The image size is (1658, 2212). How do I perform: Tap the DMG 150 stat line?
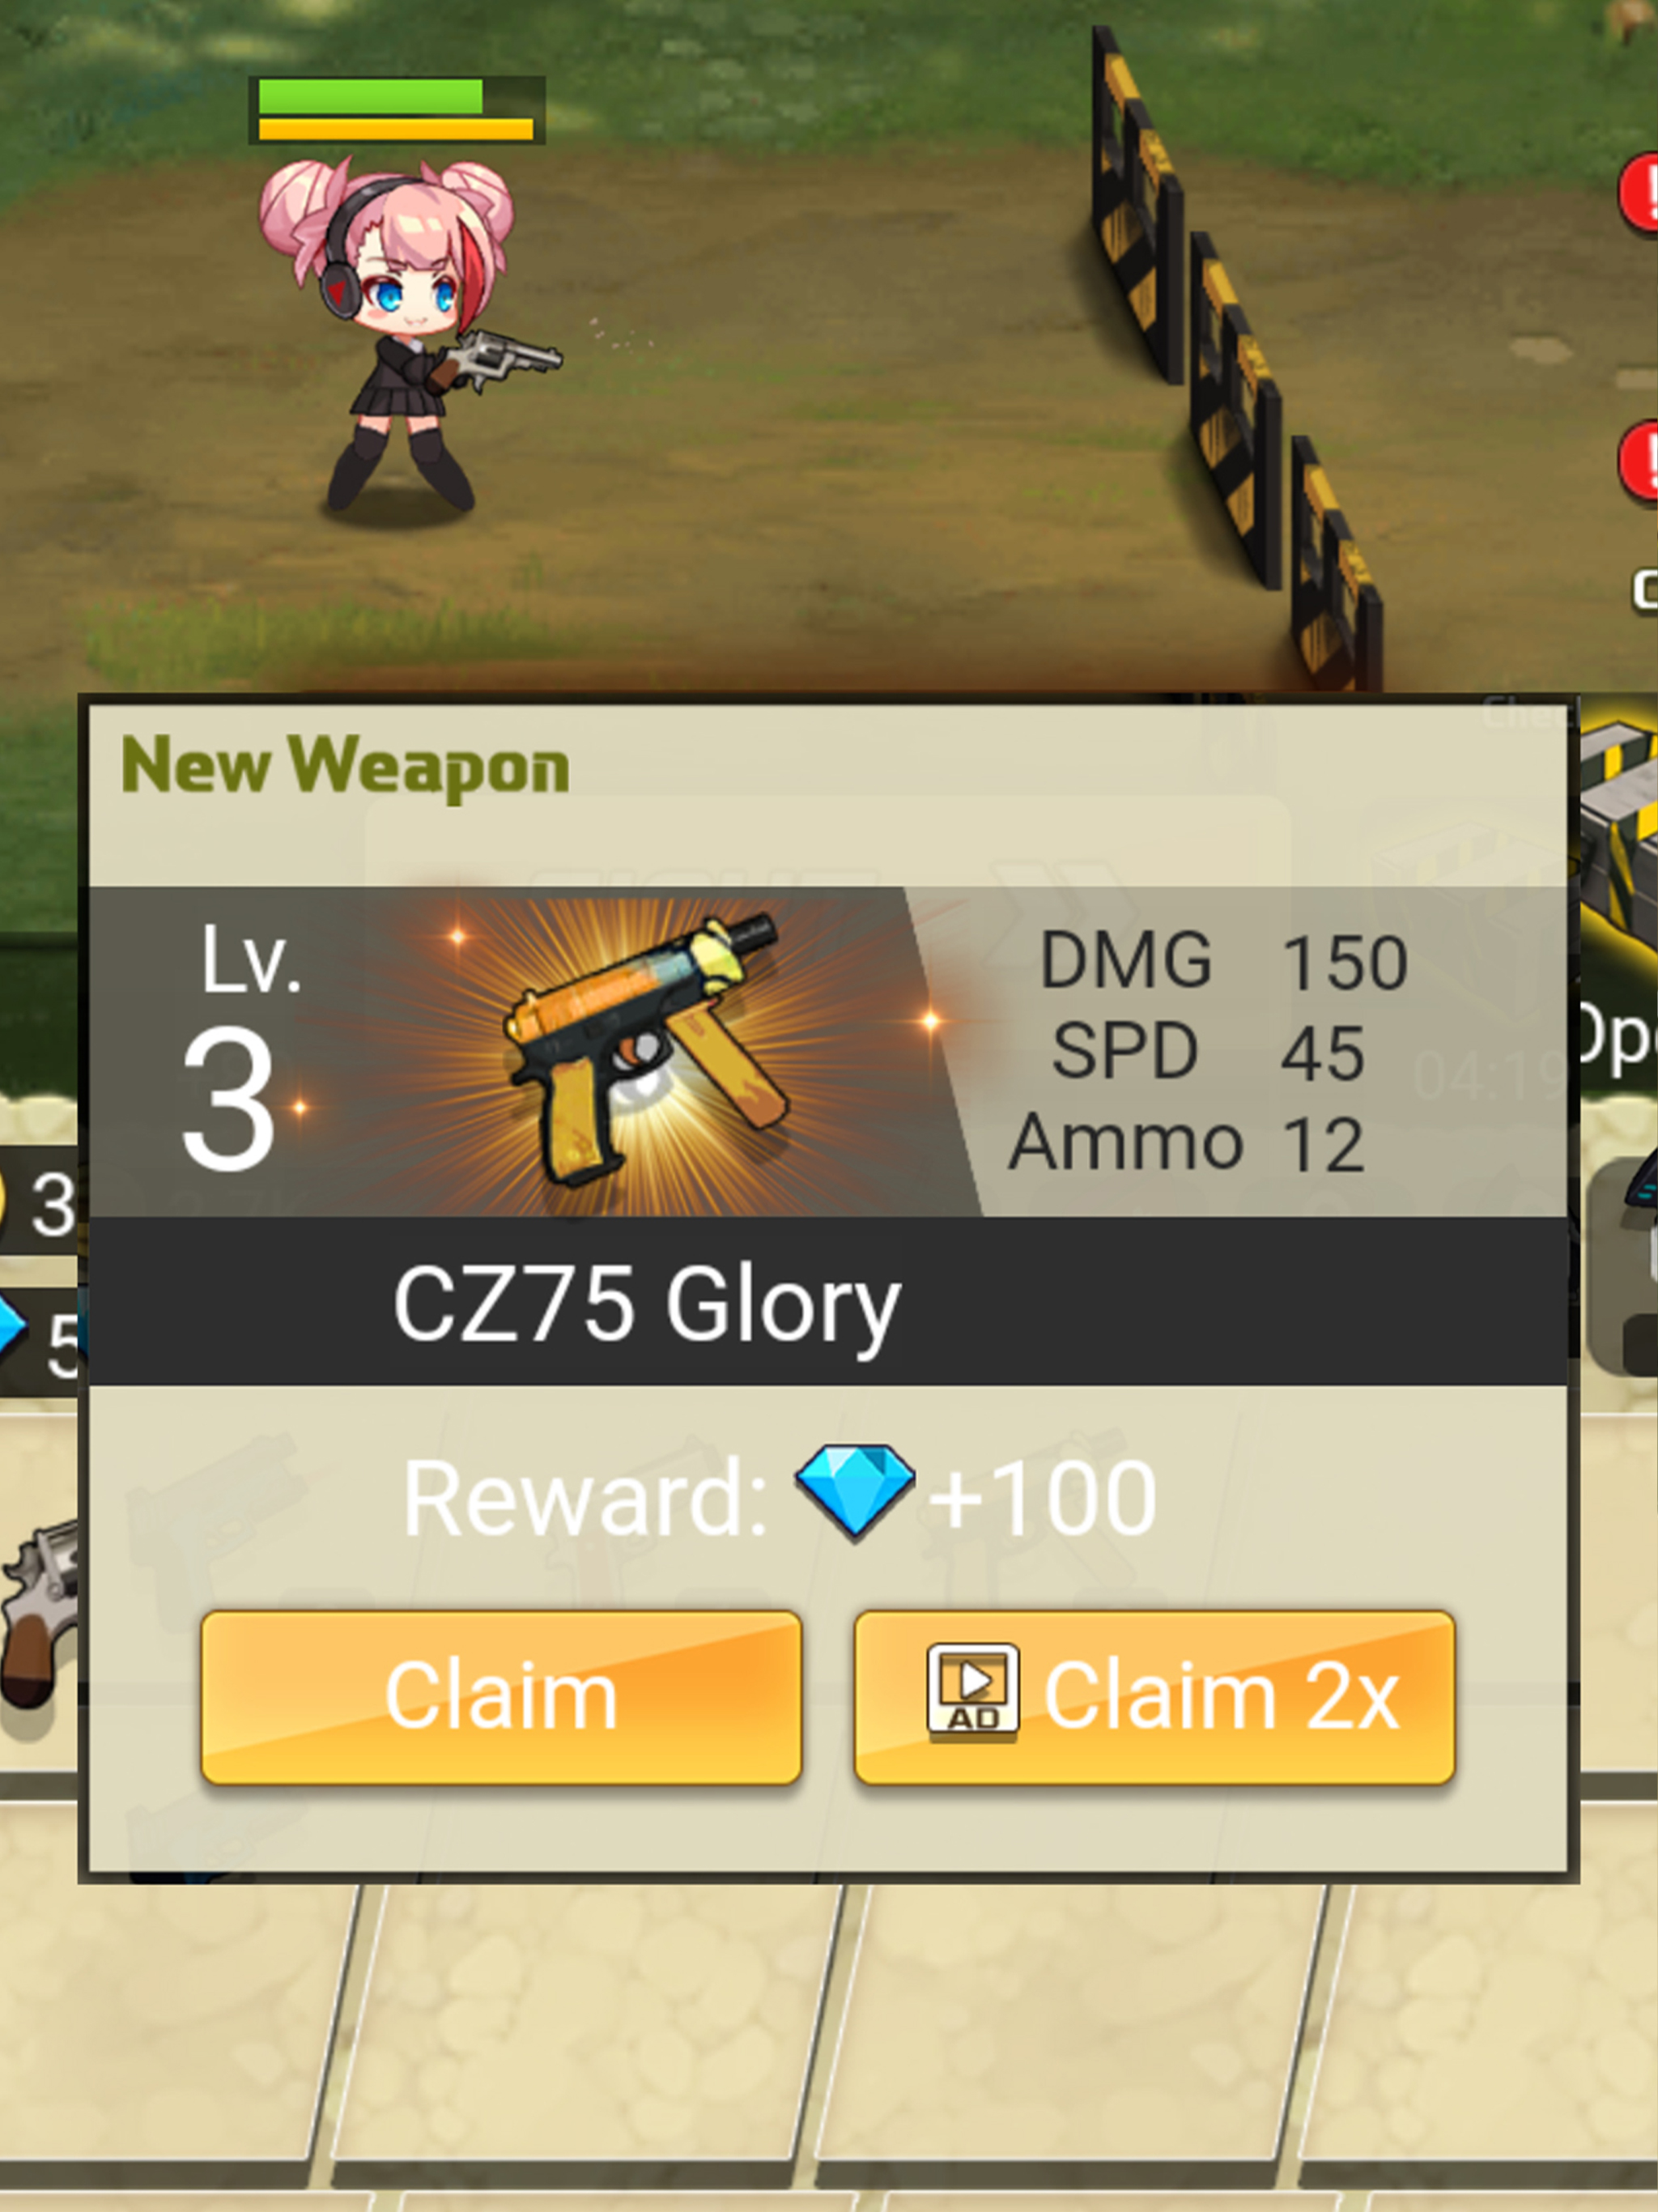point(1223,961)
